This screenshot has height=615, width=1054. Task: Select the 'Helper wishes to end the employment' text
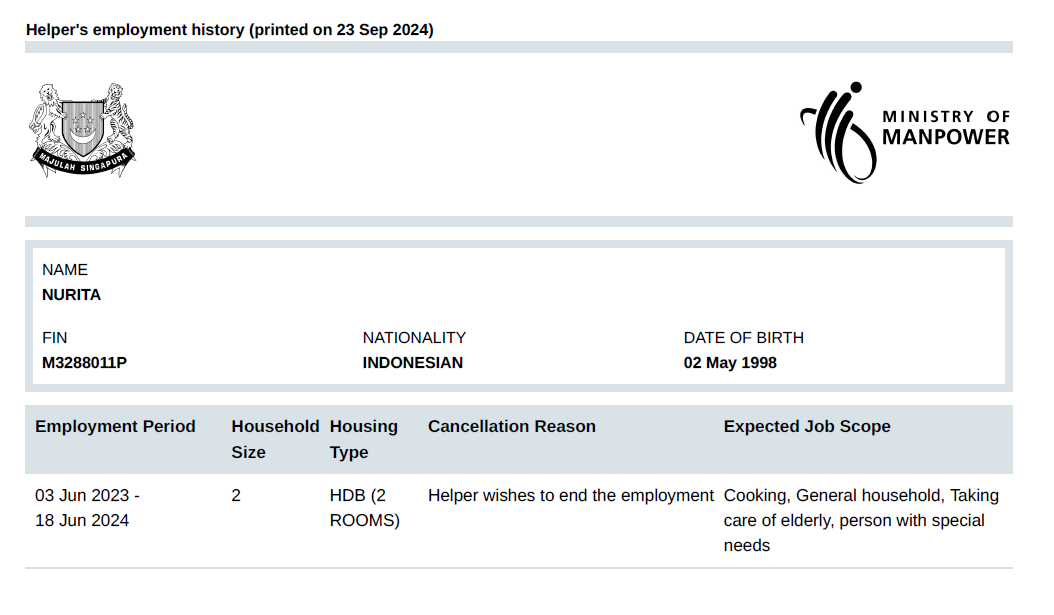pyautogui.click(x=570, y=496)
